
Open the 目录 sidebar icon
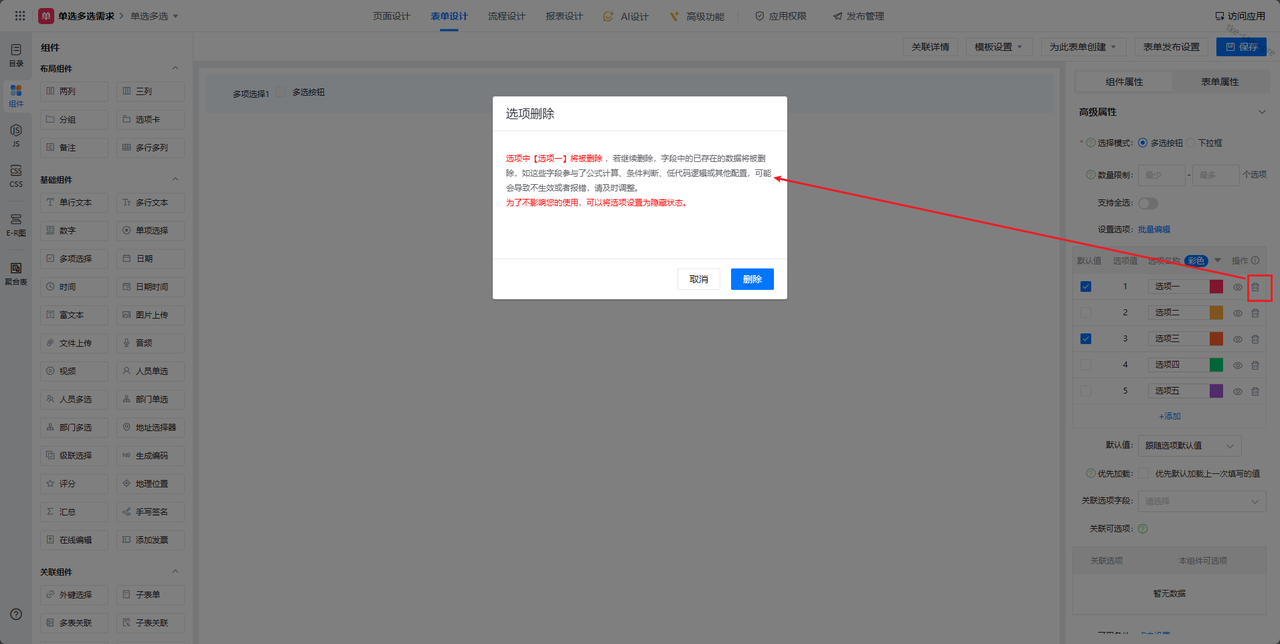(16, 54)
